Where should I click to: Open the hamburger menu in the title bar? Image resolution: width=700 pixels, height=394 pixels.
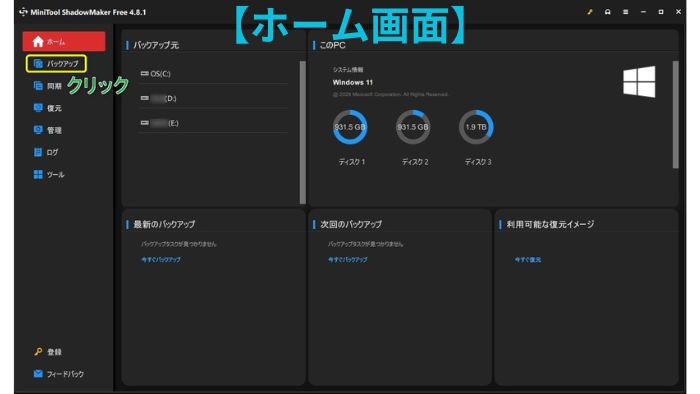(625, 12)
